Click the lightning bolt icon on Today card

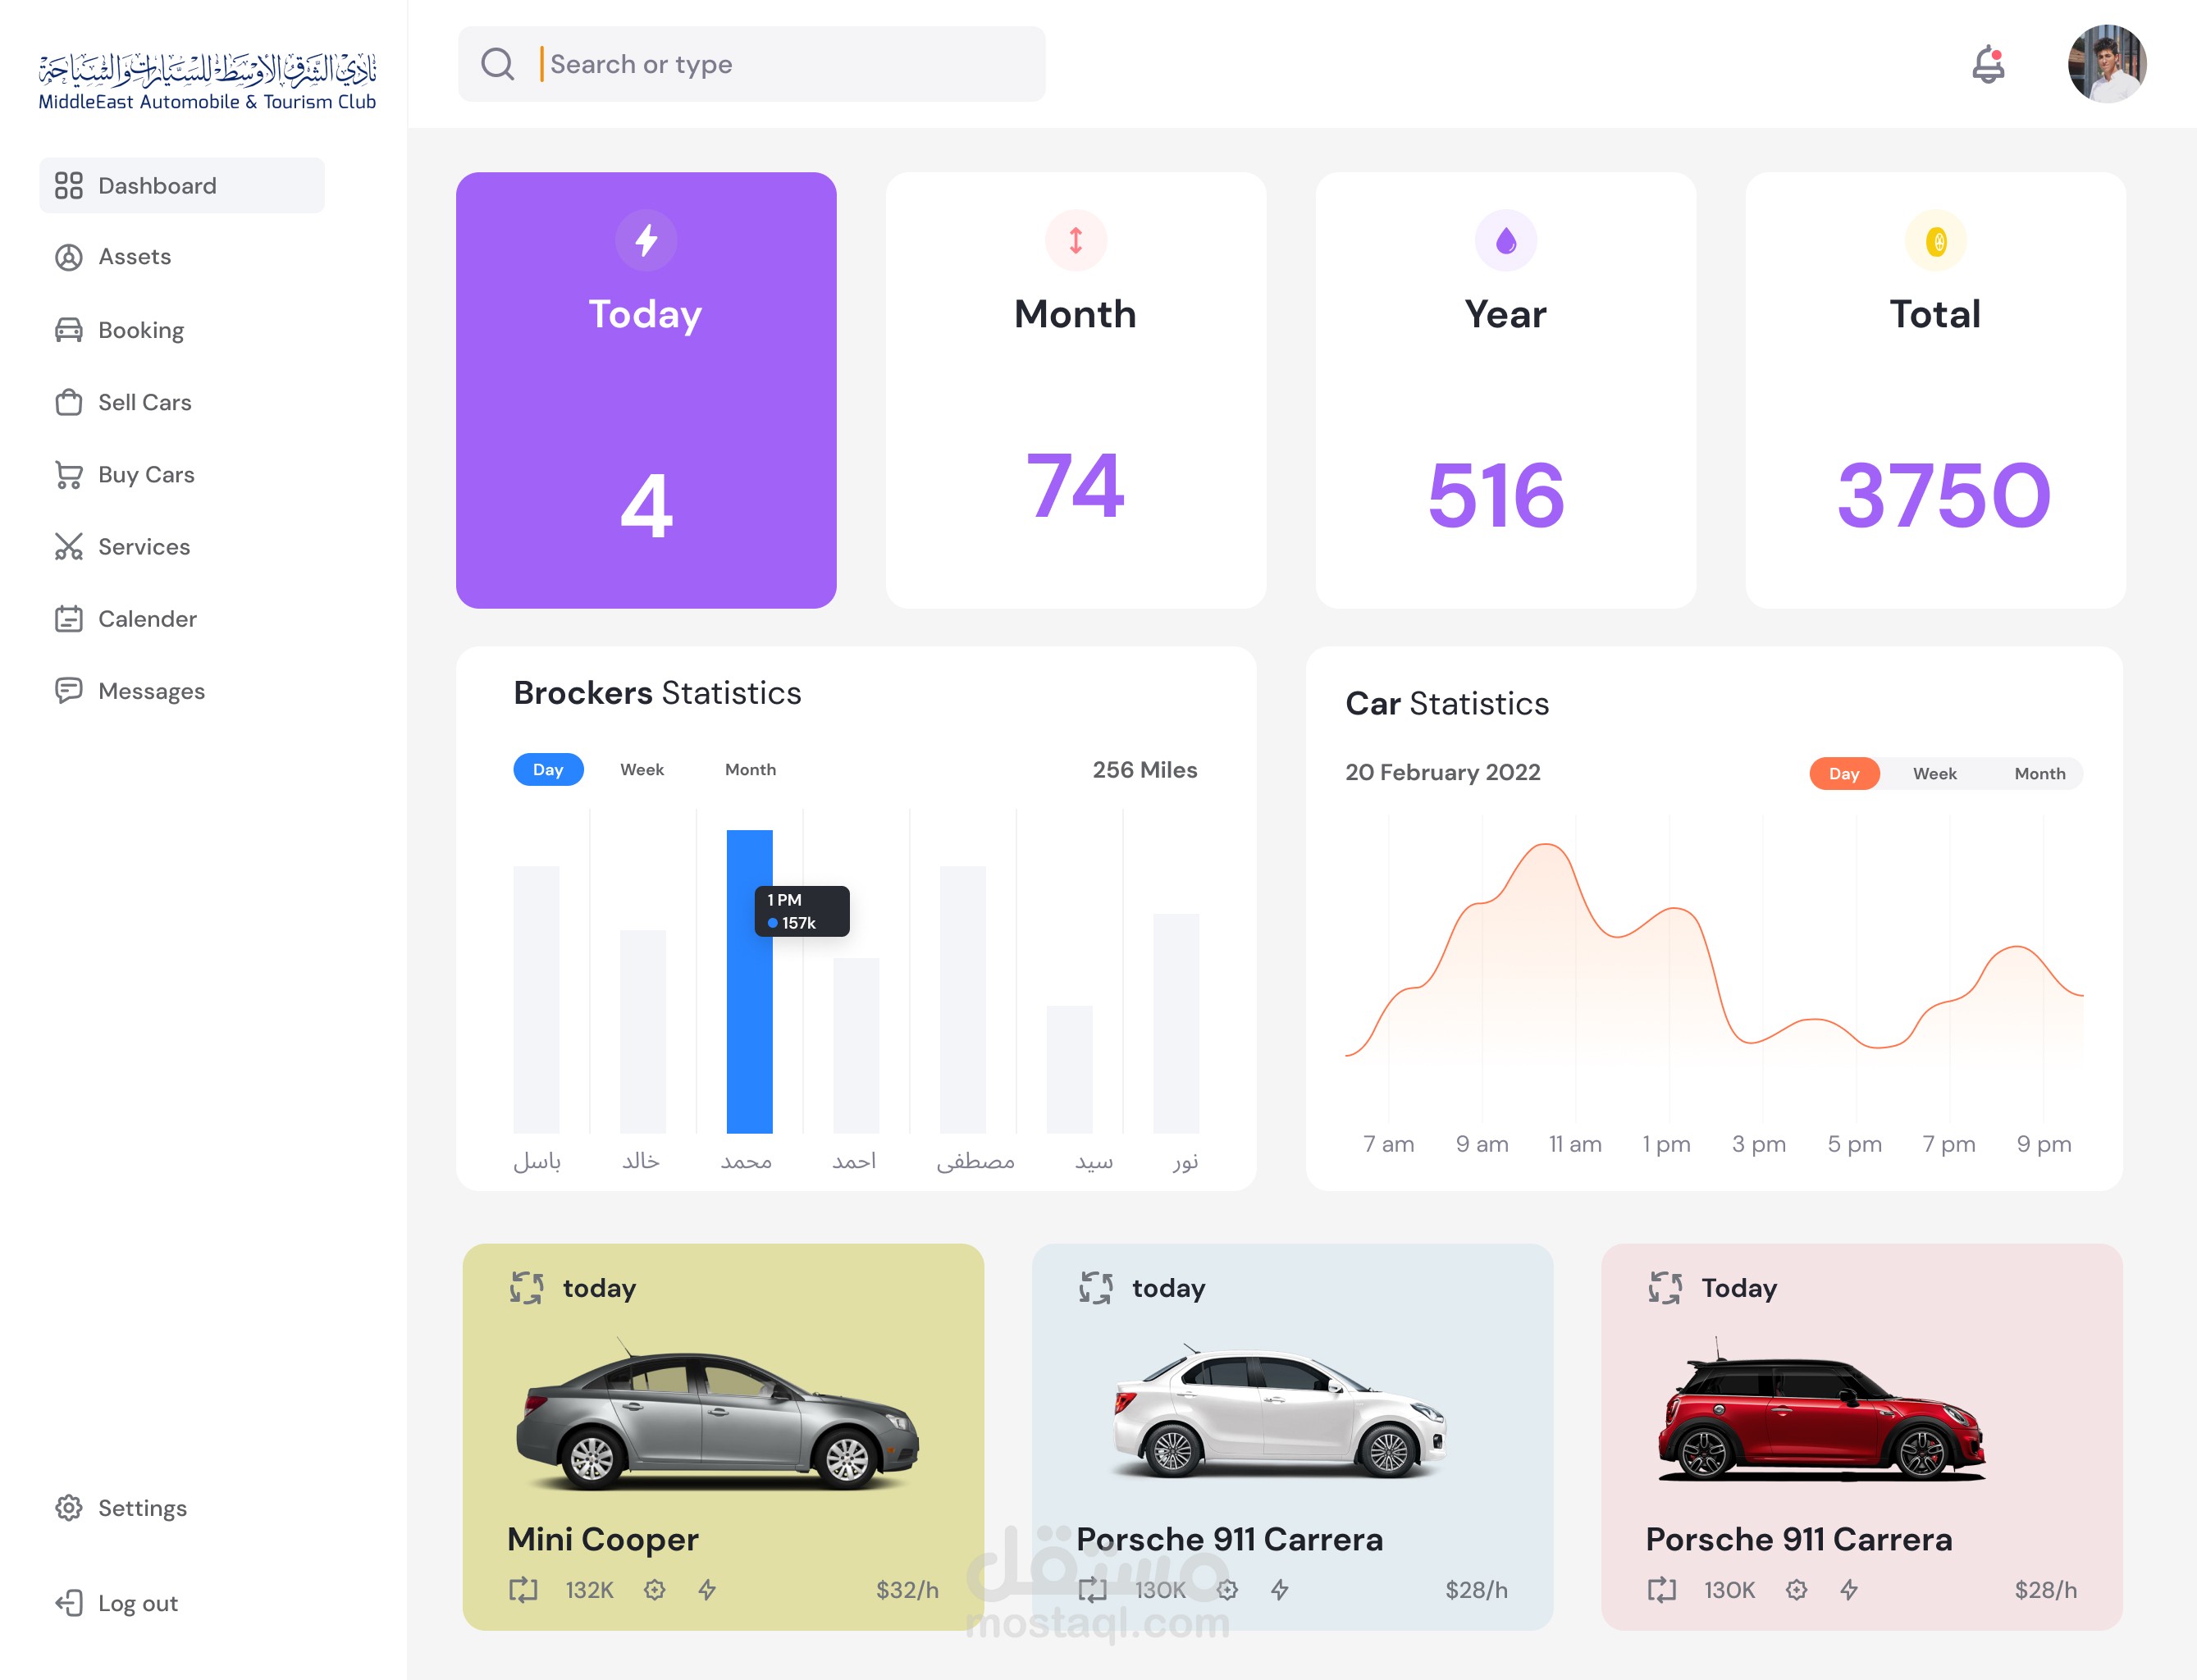point(646,240)
